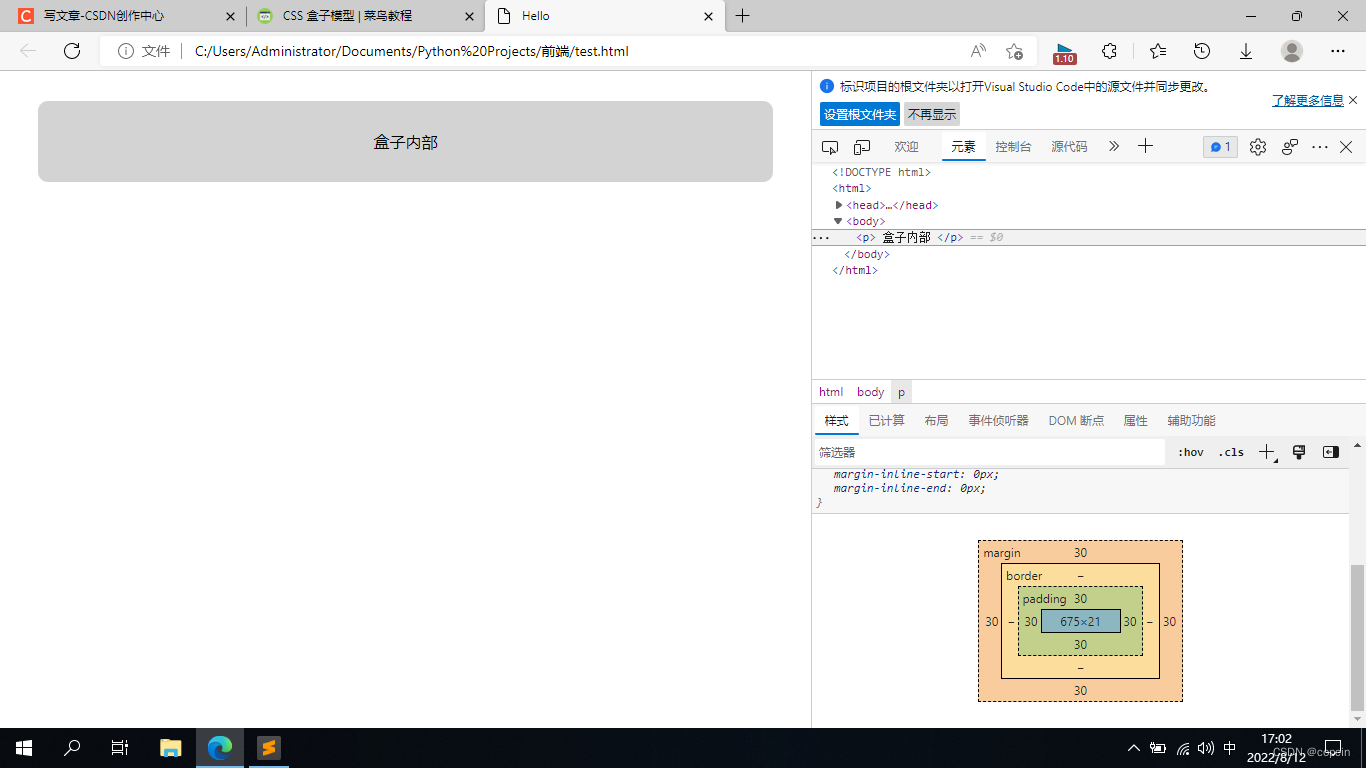Click the dock-to-side icon in styles pane

[x=1330, y=452]
